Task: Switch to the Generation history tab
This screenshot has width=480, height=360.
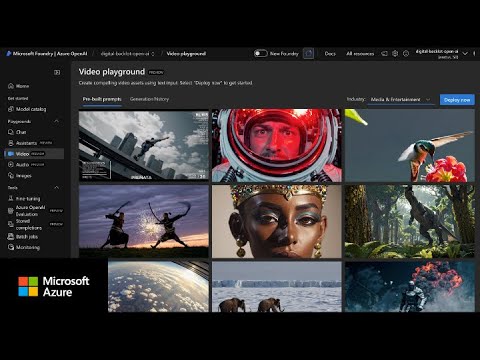Action: (149, 99)
